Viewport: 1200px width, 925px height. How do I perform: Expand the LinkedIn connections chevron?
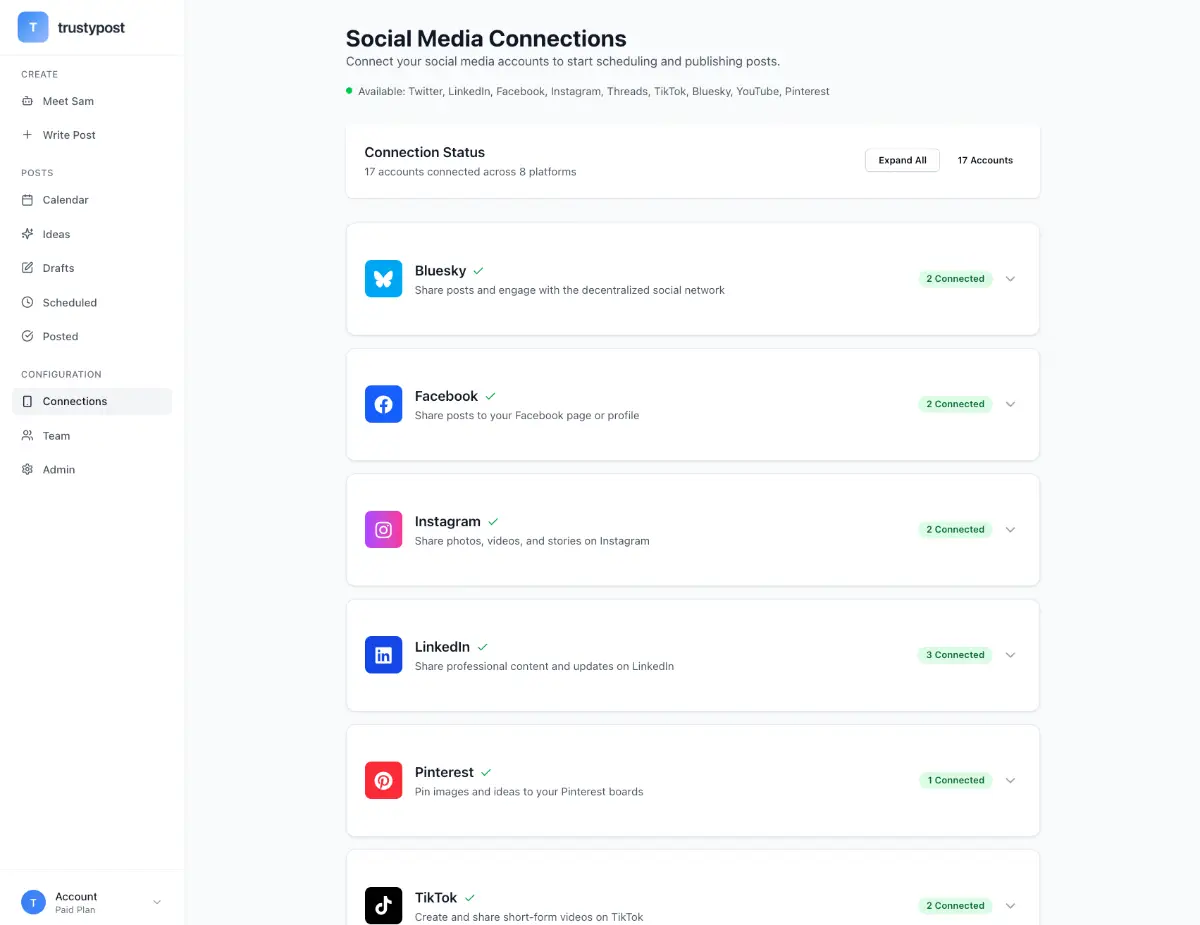[1010, 655]
